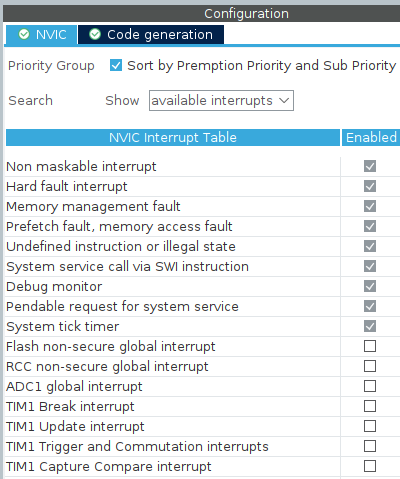Select the Memory management fault row
Image resolution: width=400 pixels, height=479 pixels.
pos(202,206)
